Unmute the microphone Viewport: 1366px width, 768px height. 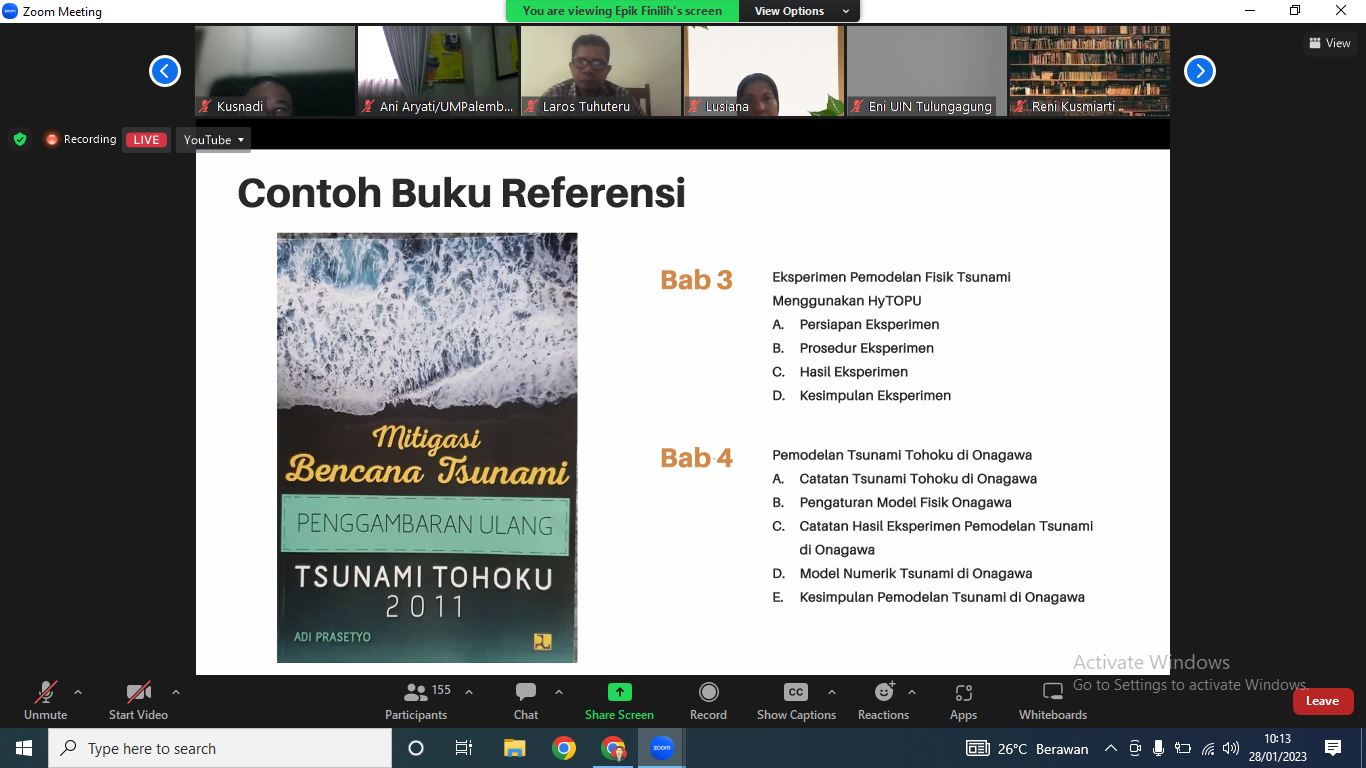point(45,700)
